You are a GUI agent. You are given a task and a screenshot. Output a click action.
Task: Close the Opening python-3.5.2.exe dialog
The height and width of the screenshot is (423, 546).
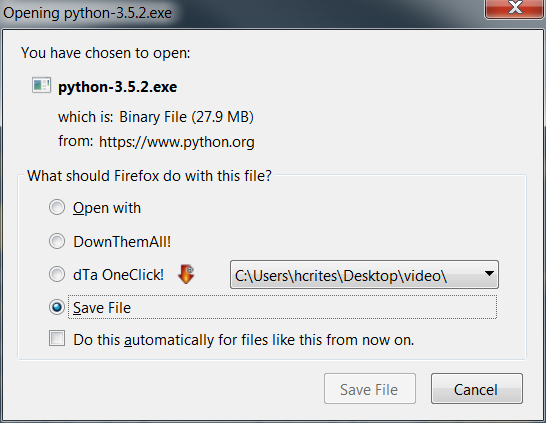coord(515,8)
